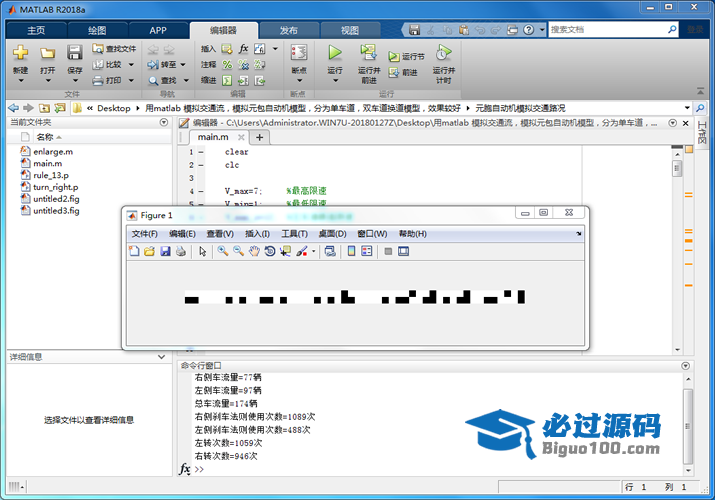715x500 pixels.
Task: Click the Breakpoints icon
Action: click(299, 52)
